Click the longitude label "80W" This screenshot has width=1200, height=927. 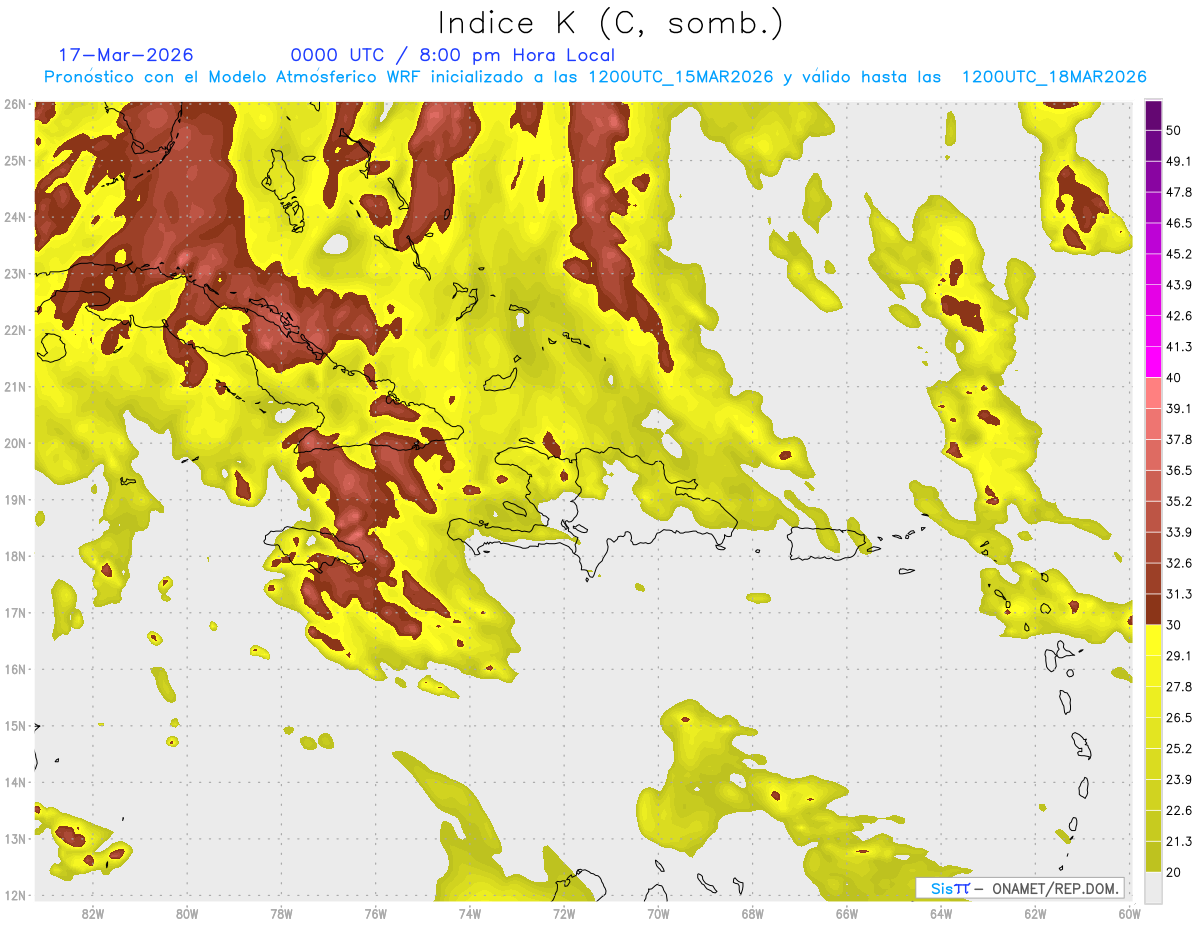tap(187, 913)
